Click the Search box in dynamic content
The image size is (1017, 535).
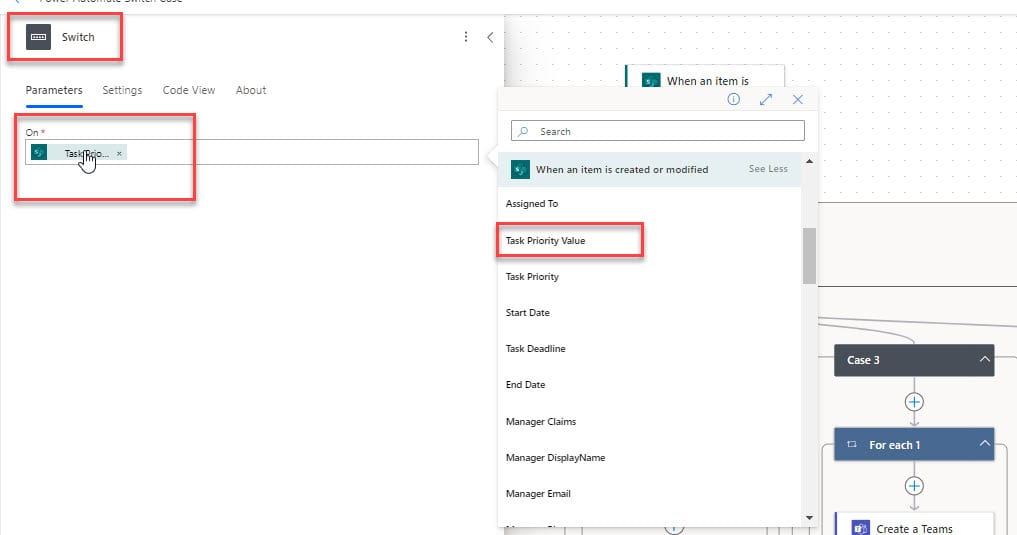(x=658, y=131)
